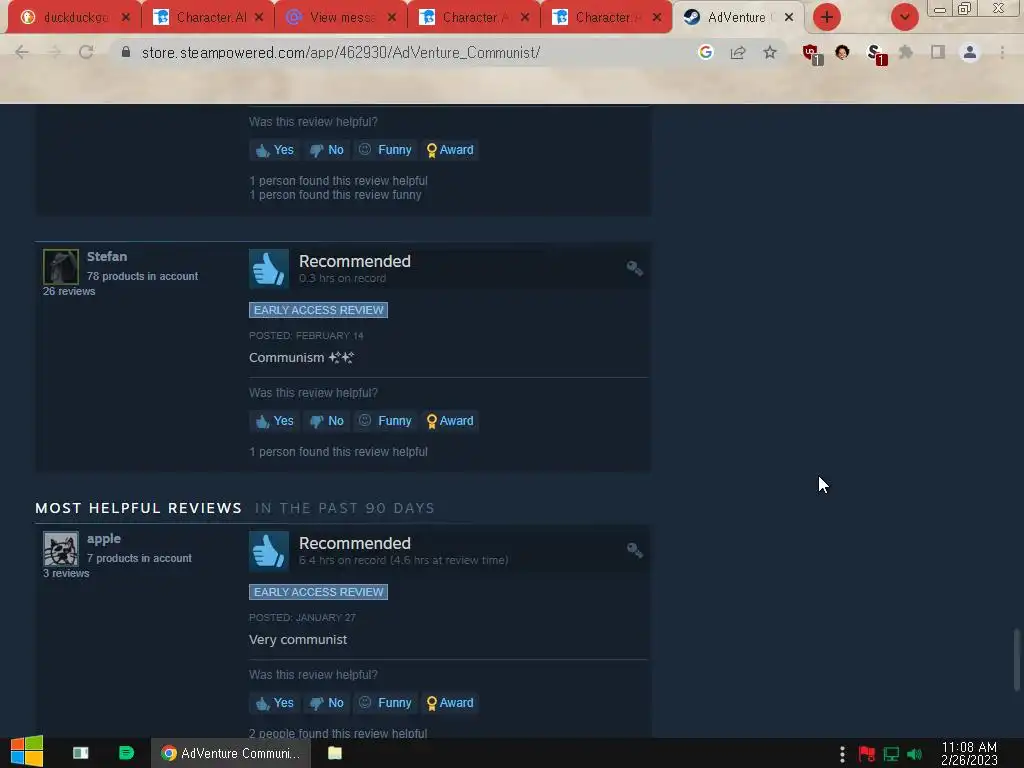Go back to previous page
Image resolution: width=1024 pixels, height=768 pixels.
click(22, 52)
